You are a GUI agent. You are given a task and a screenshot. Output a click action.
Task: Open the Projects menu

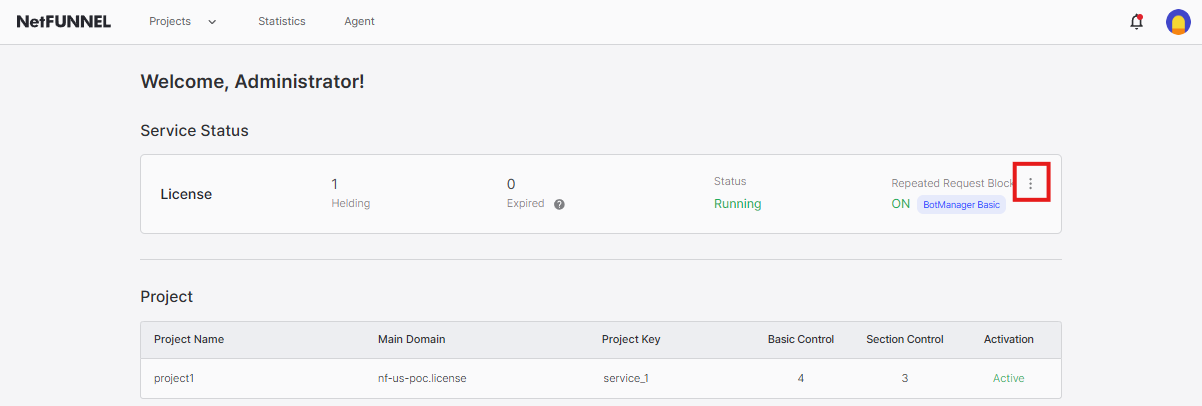click(170, 21)
